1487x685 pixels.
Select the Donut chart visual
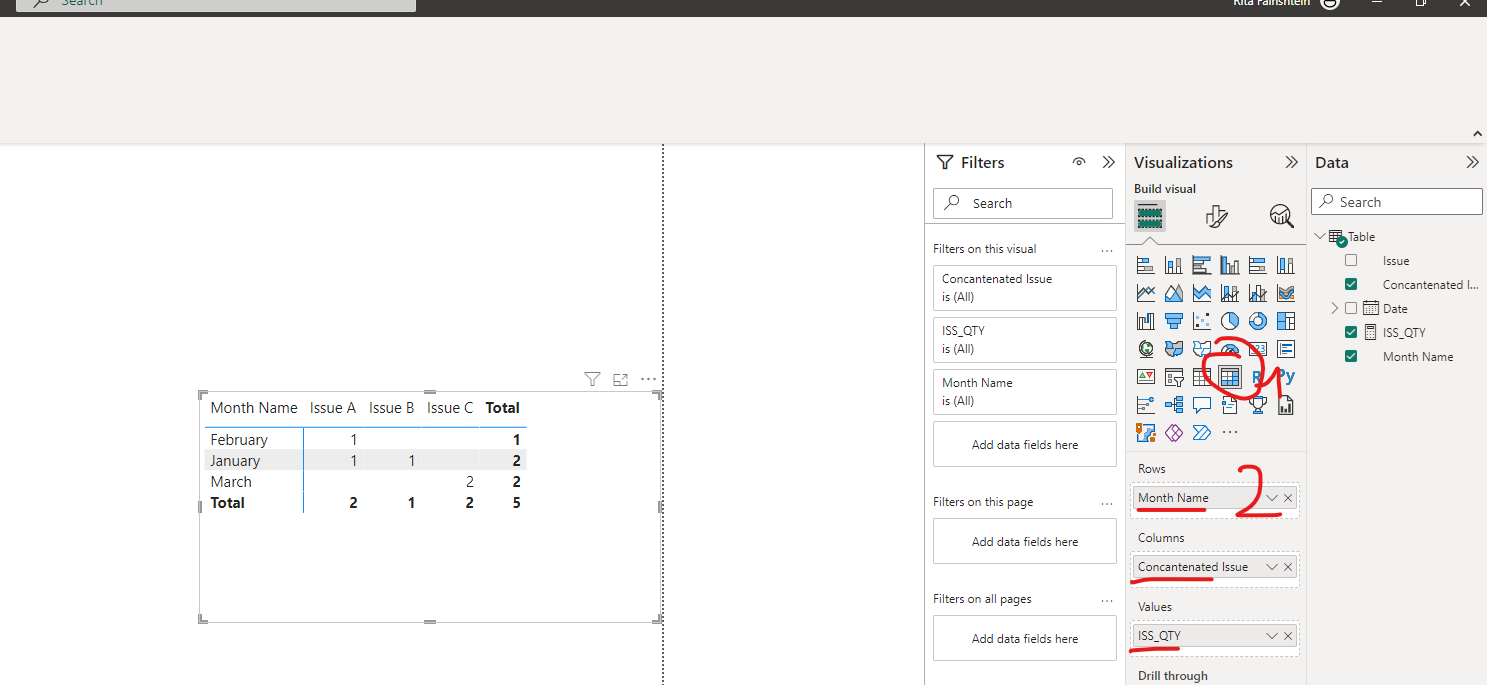(1258, 321)
